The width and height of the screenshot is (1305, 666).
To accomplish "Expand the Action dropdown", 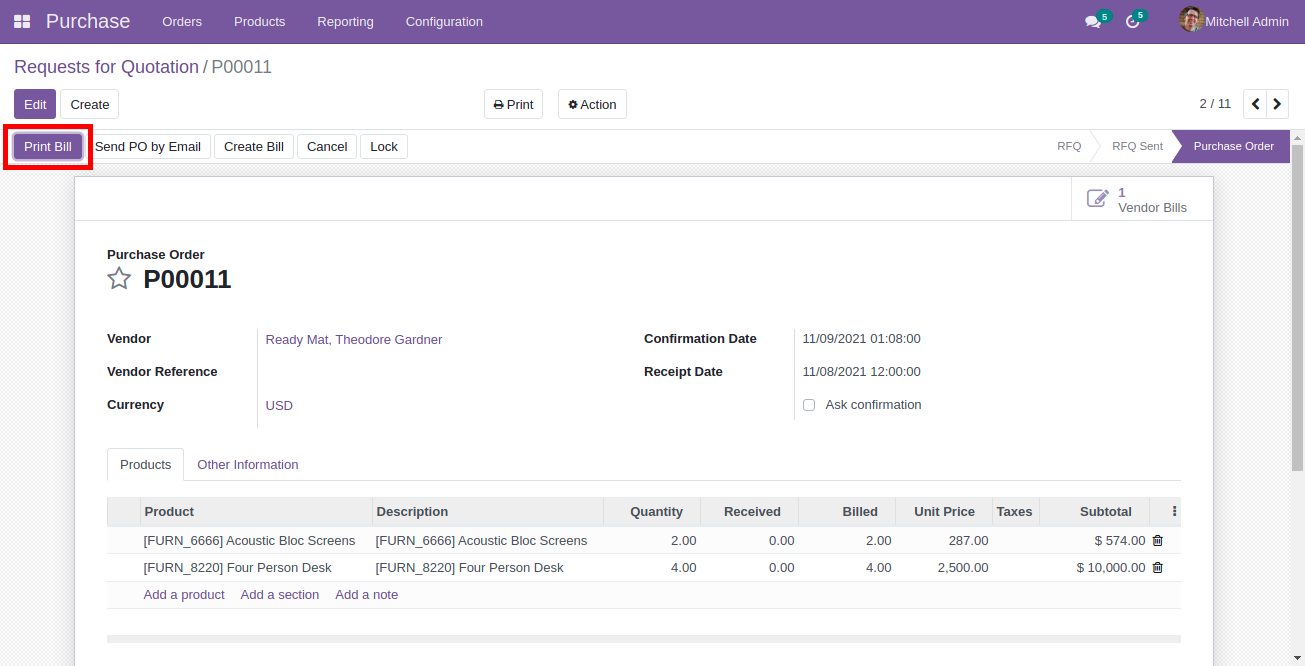I will click(x=592, y=104).
